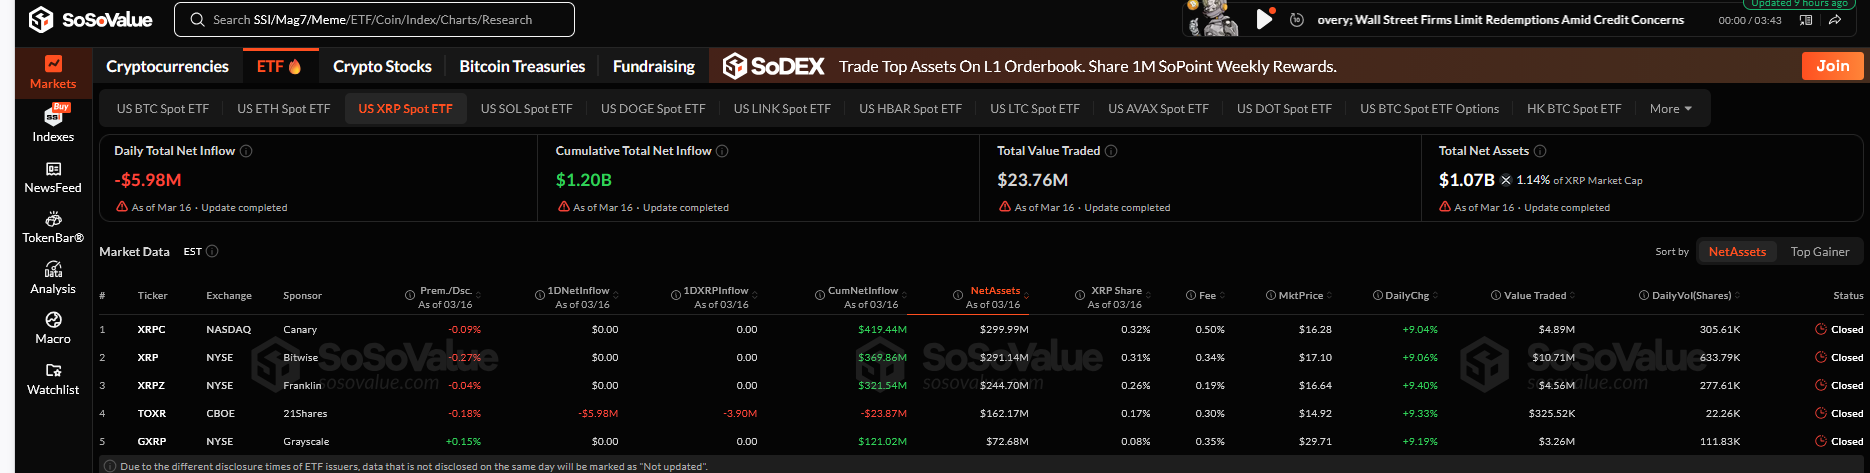Screen dimensions: 1870x473
Task: Select the US ETH Spot ETF tab
Action: pos(283,109)
